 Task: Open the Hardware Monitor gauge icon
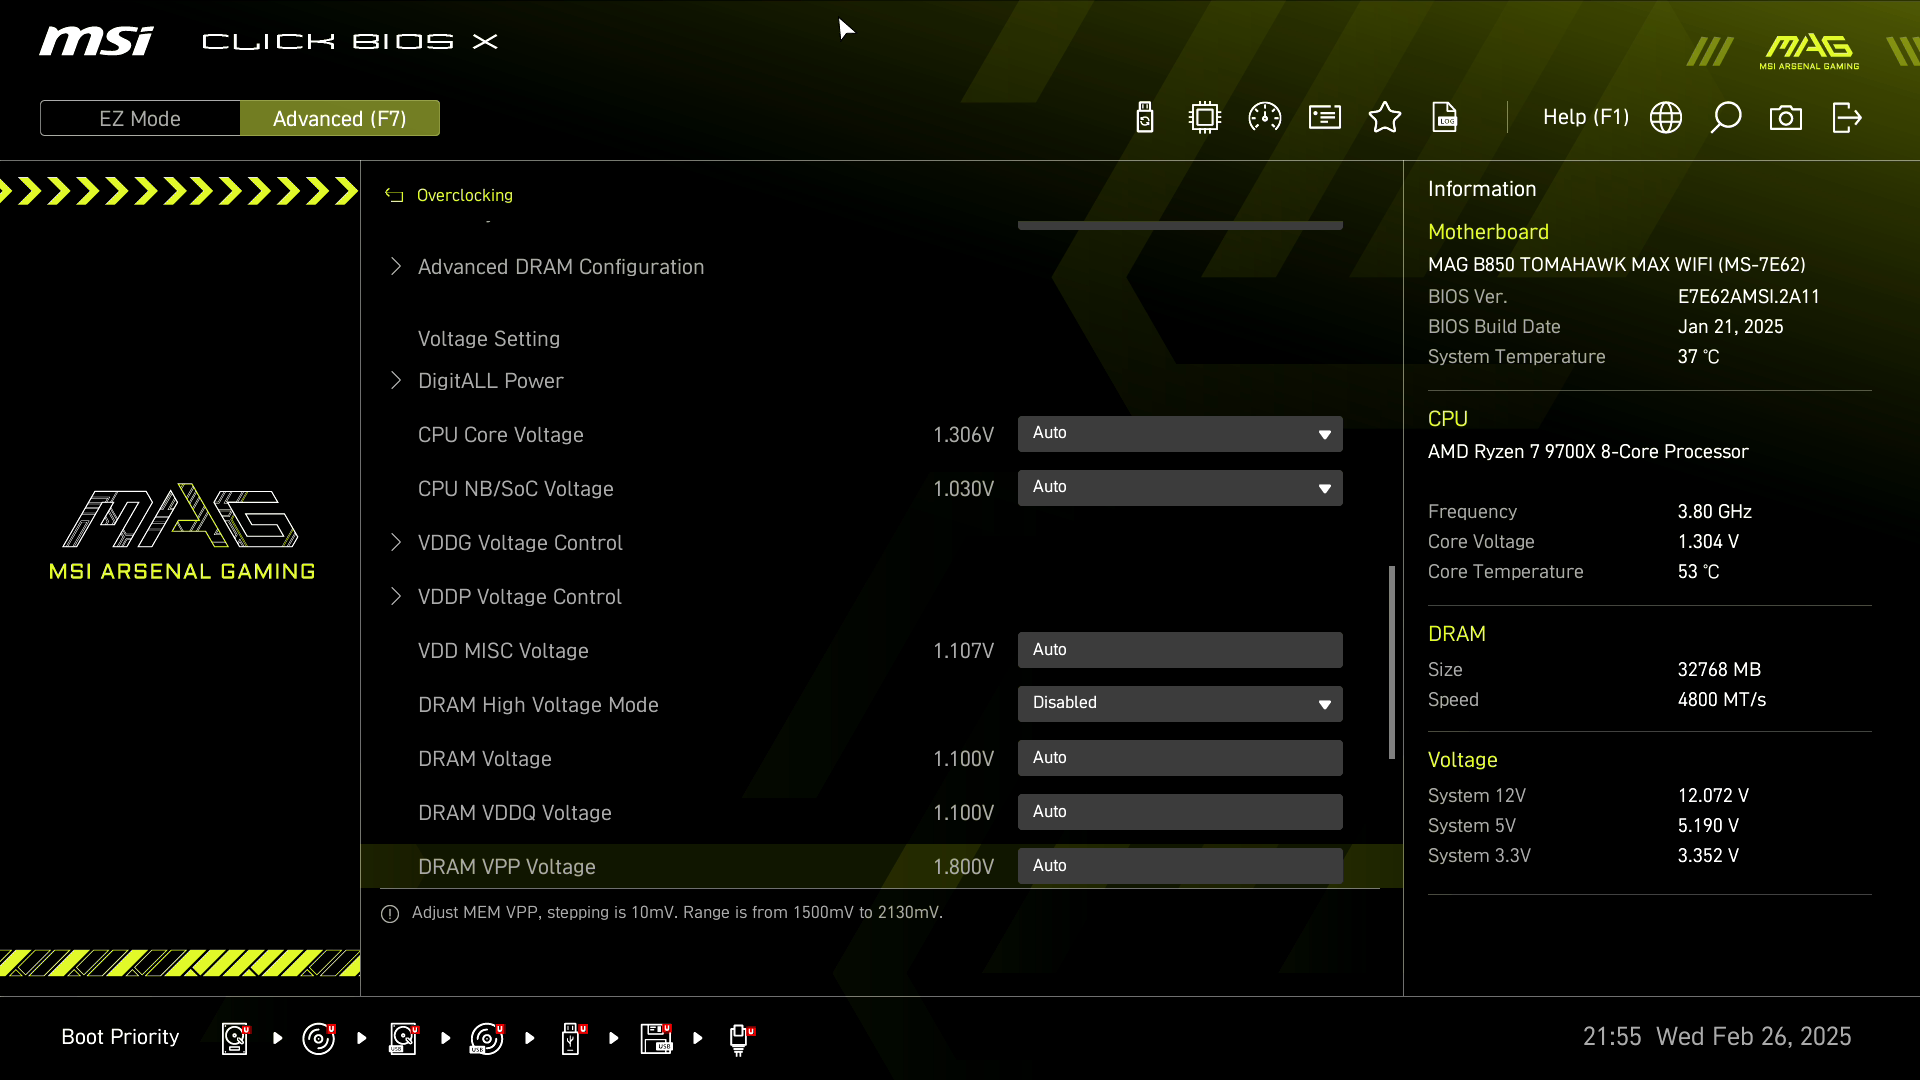[1264, 117]
